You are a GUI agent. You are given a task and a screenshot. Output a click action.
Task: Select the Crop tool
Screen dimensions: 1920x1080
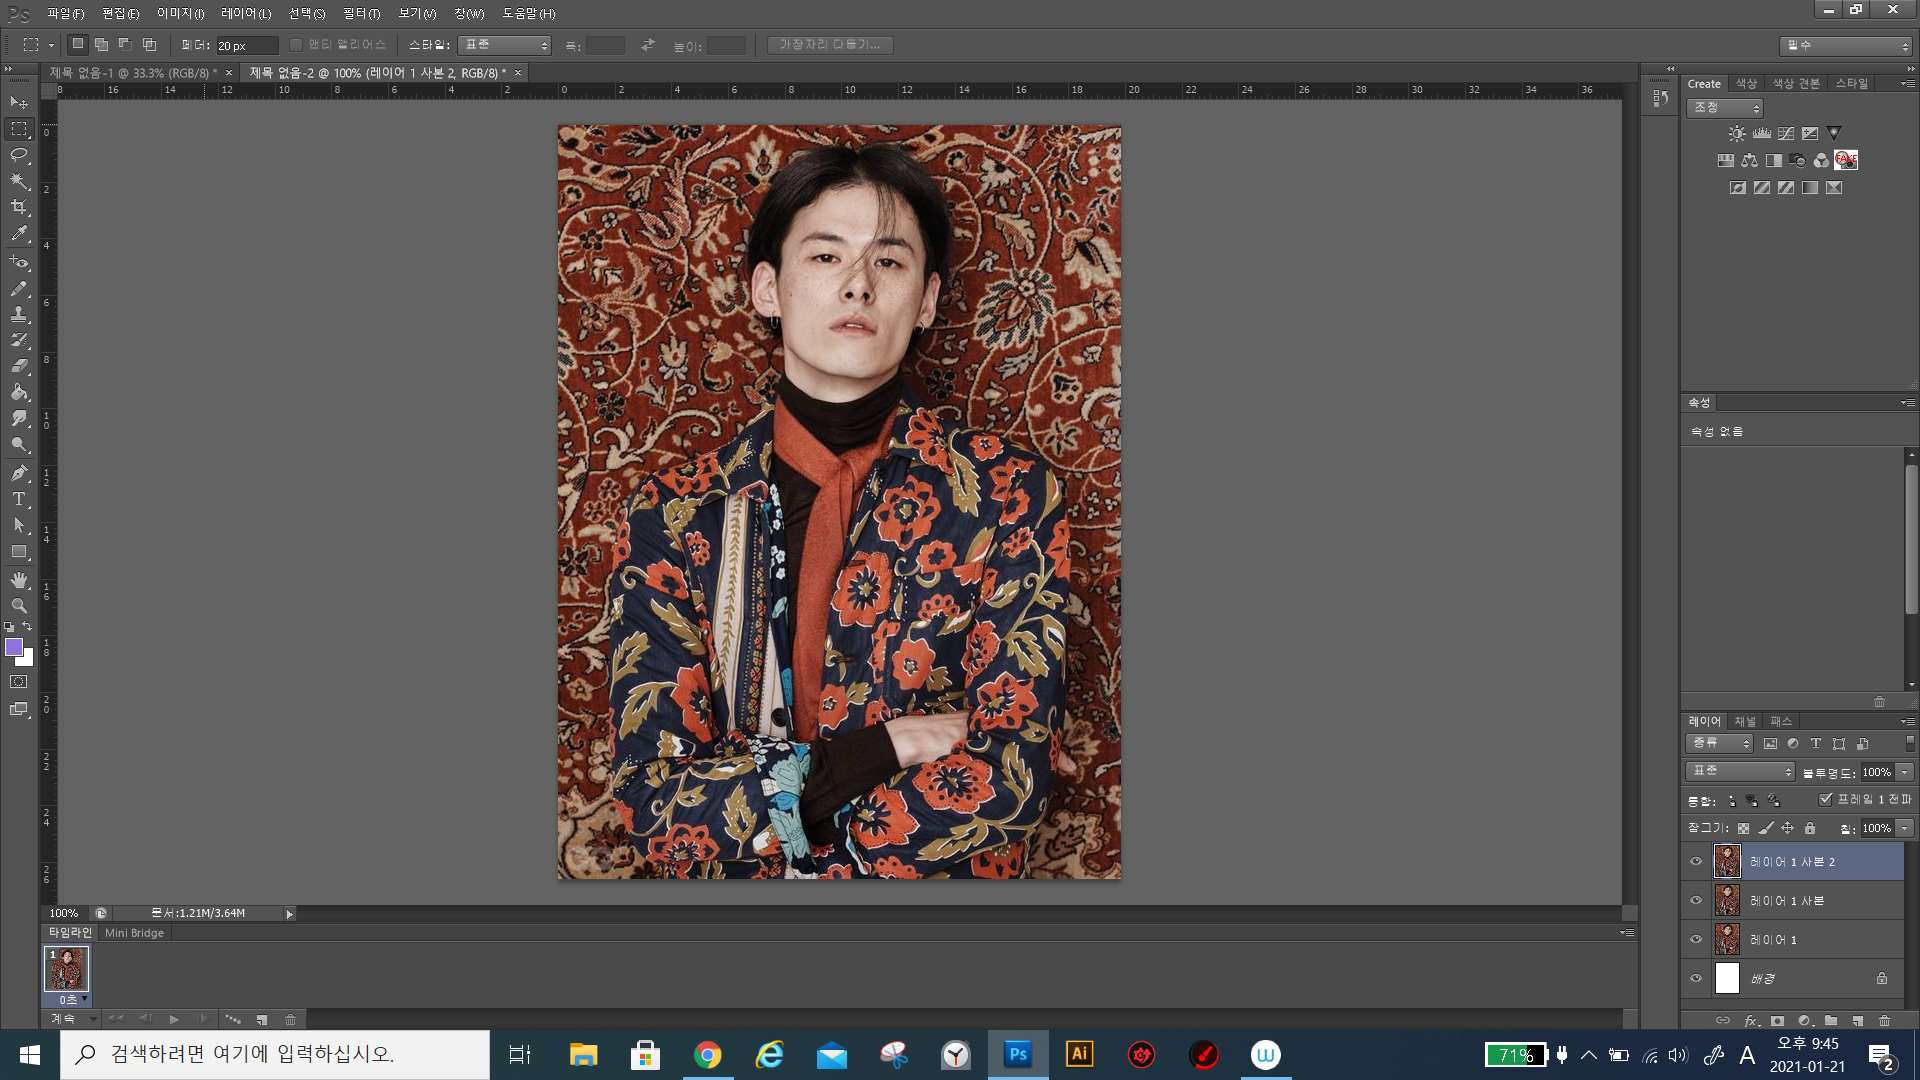(x=19, y=207)
